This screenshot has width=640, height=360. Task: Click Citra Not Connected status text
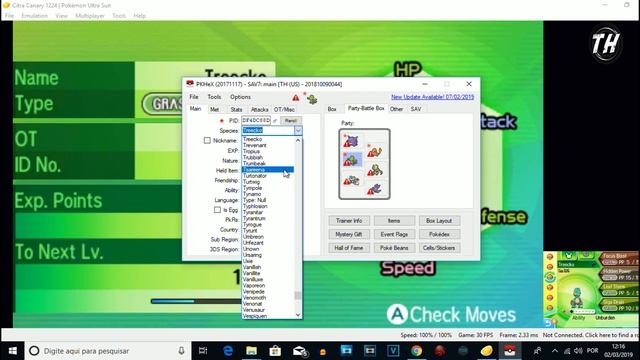pos(590,335)
